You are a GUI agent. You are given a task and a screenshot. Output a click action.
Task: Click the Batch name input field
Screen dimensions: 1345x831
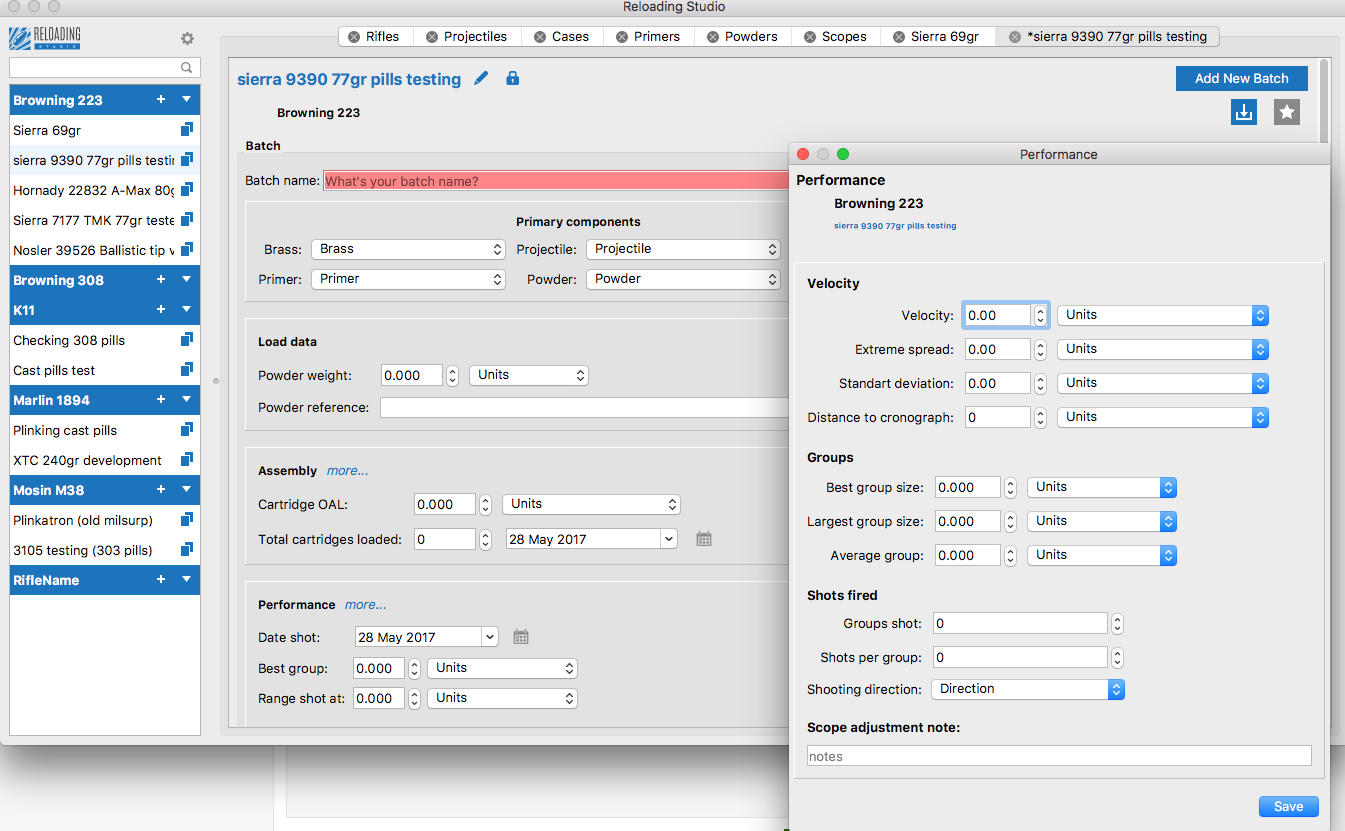click(556, 181)
